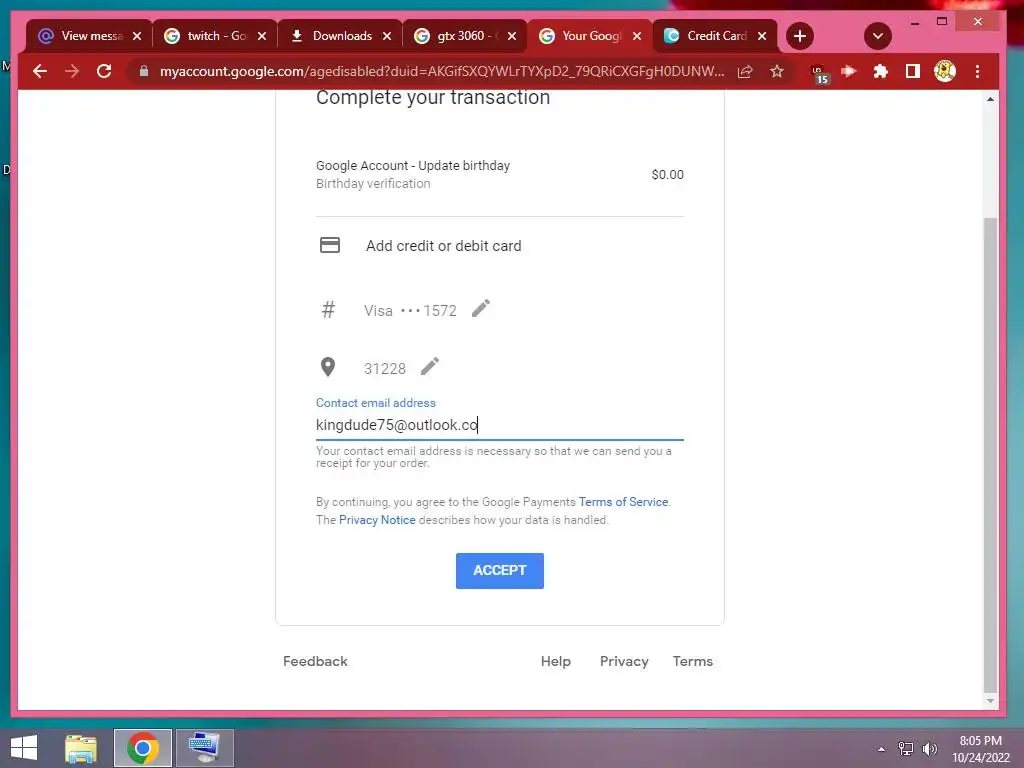The height and width of the screenshot is (768, 1024).
Task: Click Add credit or debit card
Action: (x=443, y=246)
